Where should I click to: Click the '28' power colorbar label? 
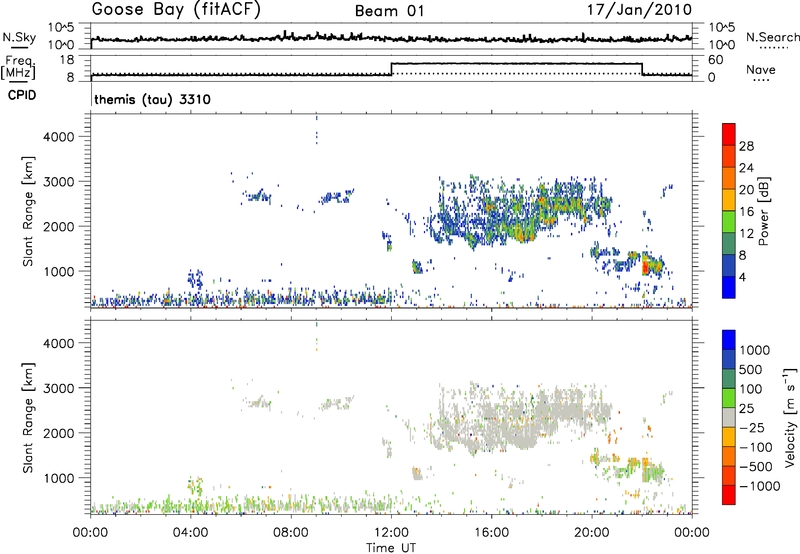coord(746,146)
